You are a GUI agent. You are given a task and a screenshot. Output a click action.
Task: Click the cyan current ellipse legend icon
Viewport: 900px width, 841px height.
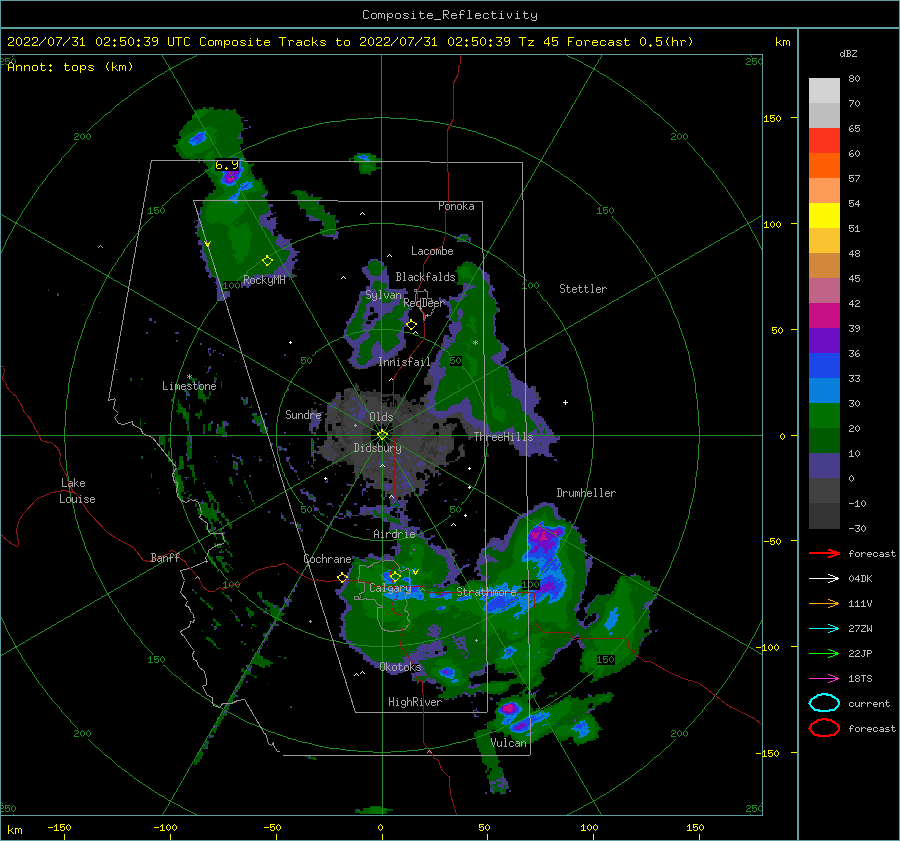tap(824, 703)
